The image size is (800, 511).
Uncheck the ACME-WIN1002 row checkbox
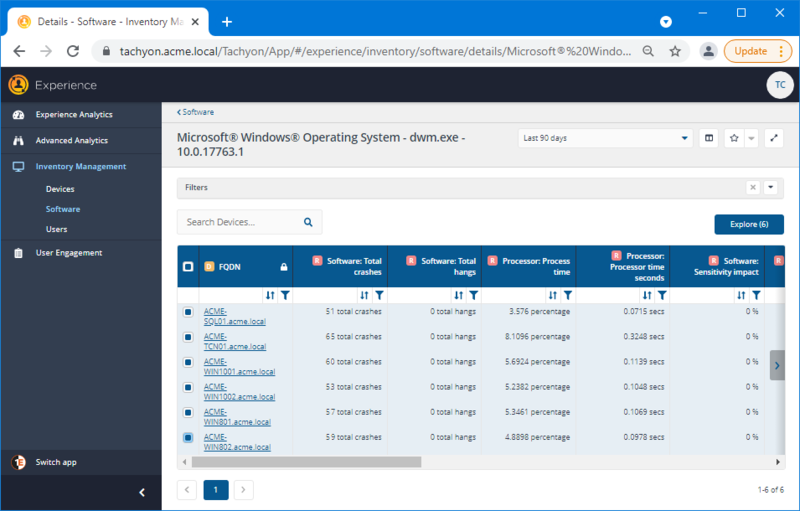pyautogui.click(x=188, y=388)
